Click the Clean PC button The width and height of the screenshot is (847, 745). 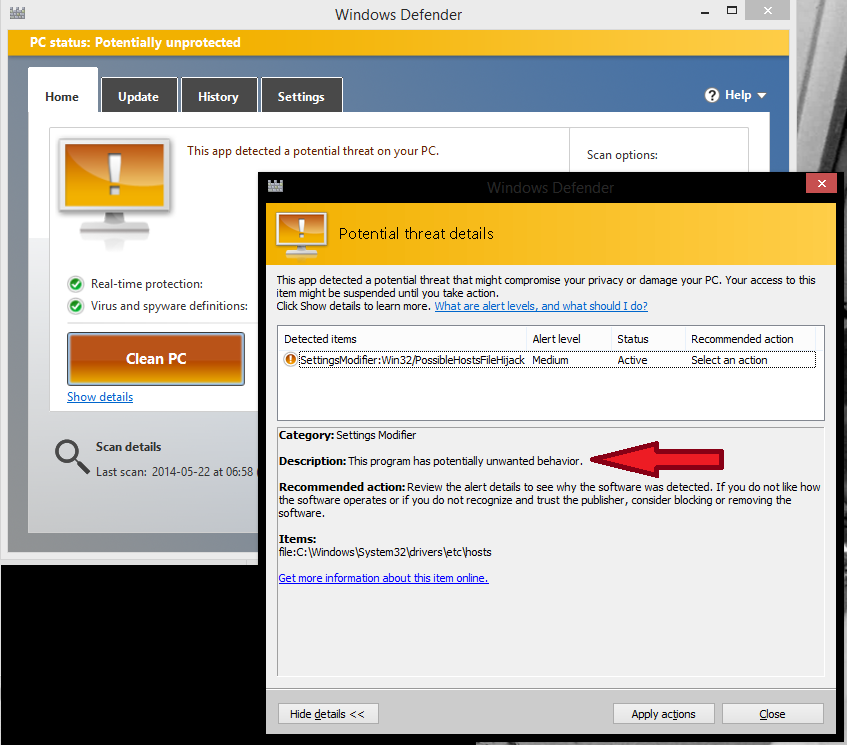pos(156,359)
